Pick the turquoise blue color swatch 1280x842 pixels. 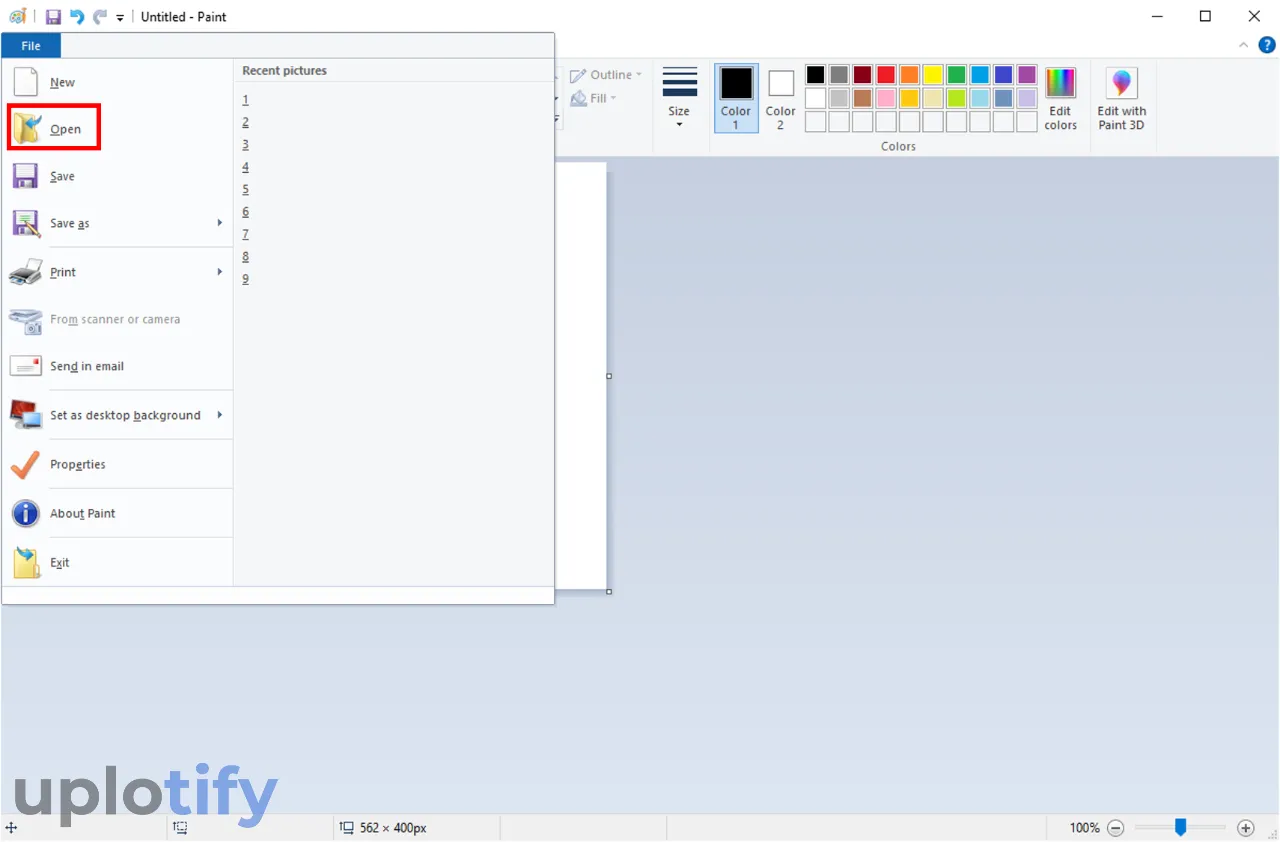[x=980, y=75]
